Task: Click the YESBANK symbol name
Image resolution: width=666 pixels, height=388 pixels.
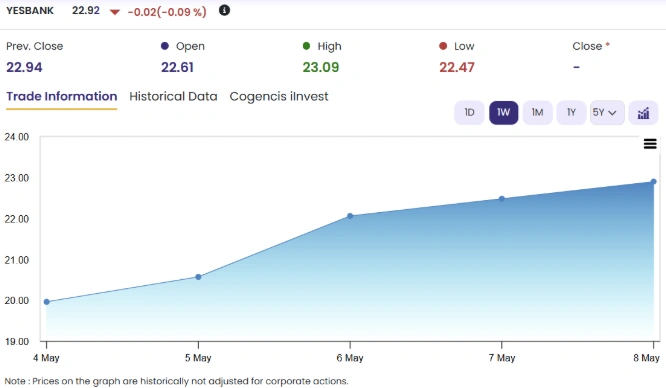Action: pos(30,11)
